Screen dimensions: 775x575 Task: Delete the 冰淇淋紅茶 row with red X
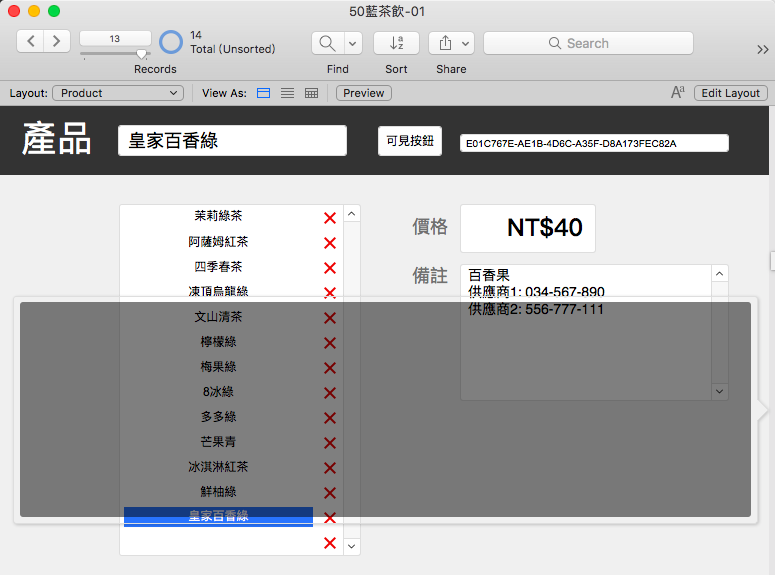click(330, 468)
